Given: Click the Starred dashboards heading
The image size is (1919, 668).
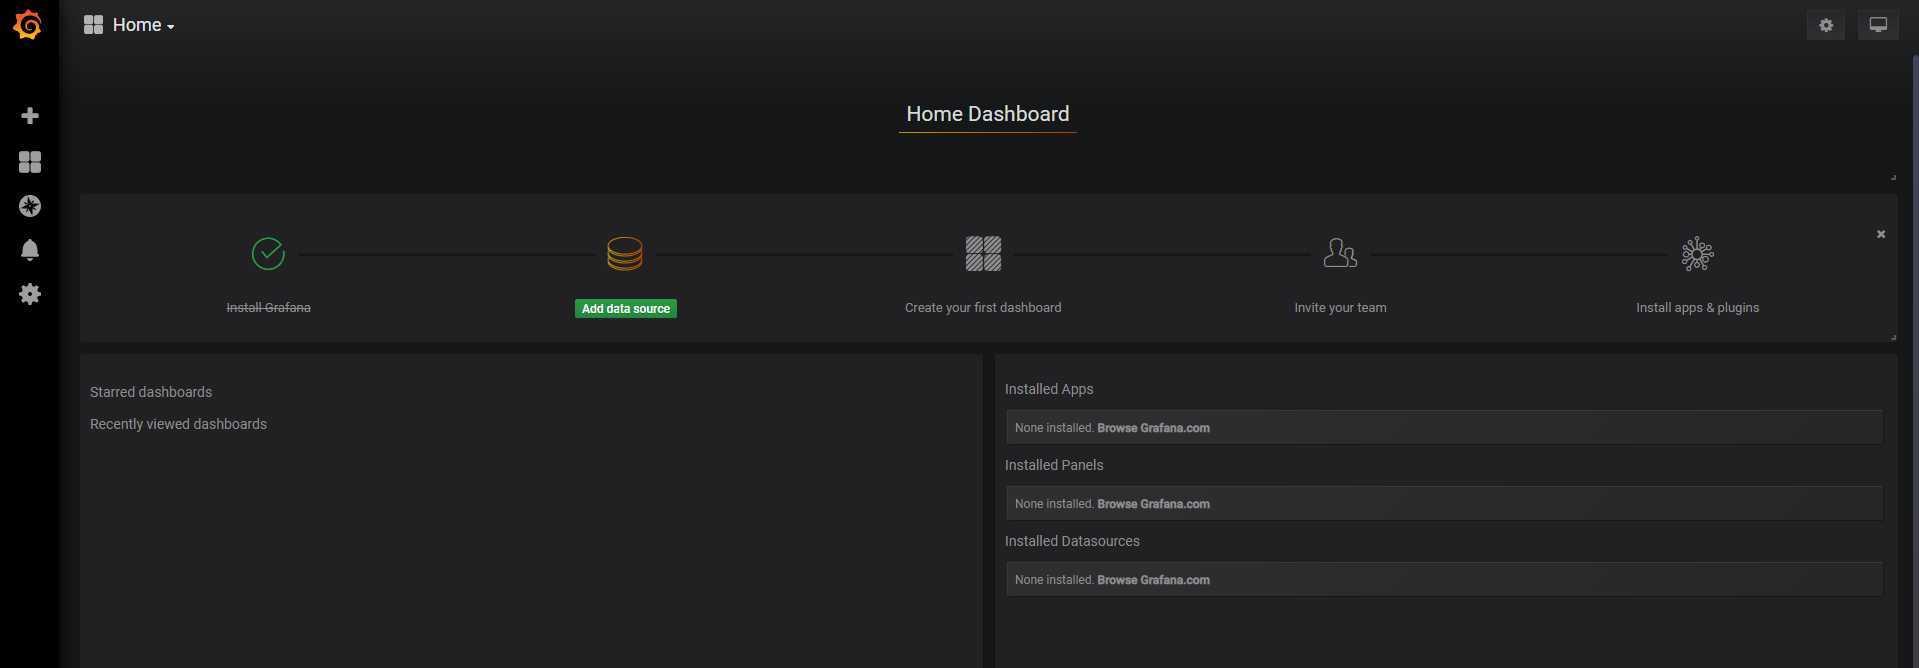Looking at the screenshot, I should tap(151, 392).
